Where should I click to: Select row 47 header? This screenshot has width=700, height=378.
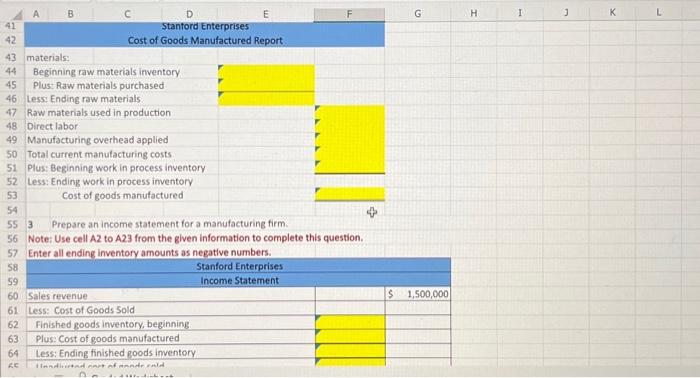click(x=11, y=112)
